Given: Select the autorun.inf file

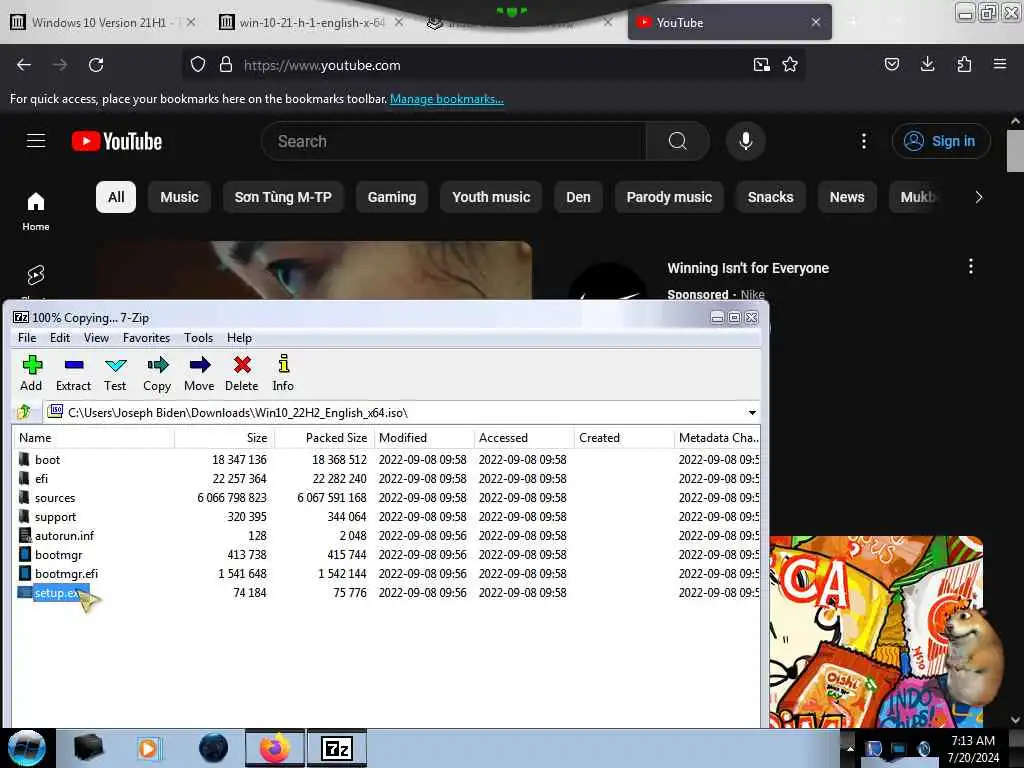Looking at the screenshot, I should [x=387, y=536].
